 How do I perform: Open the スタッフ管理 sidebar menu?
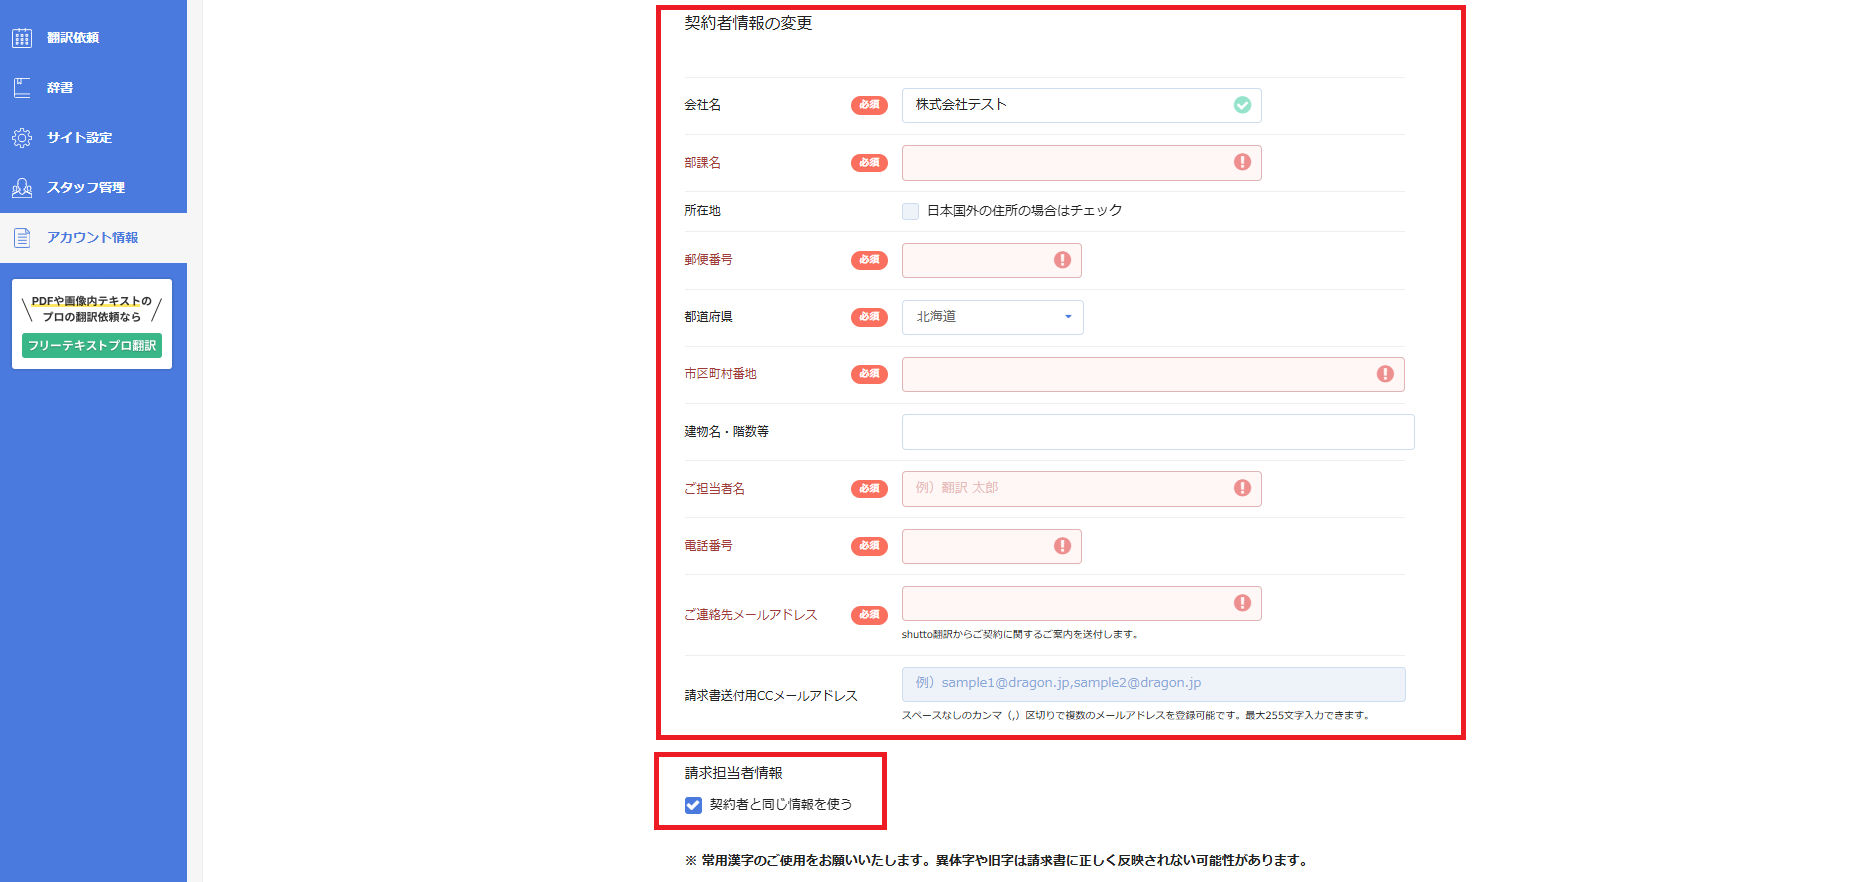[x=93, y=188]
